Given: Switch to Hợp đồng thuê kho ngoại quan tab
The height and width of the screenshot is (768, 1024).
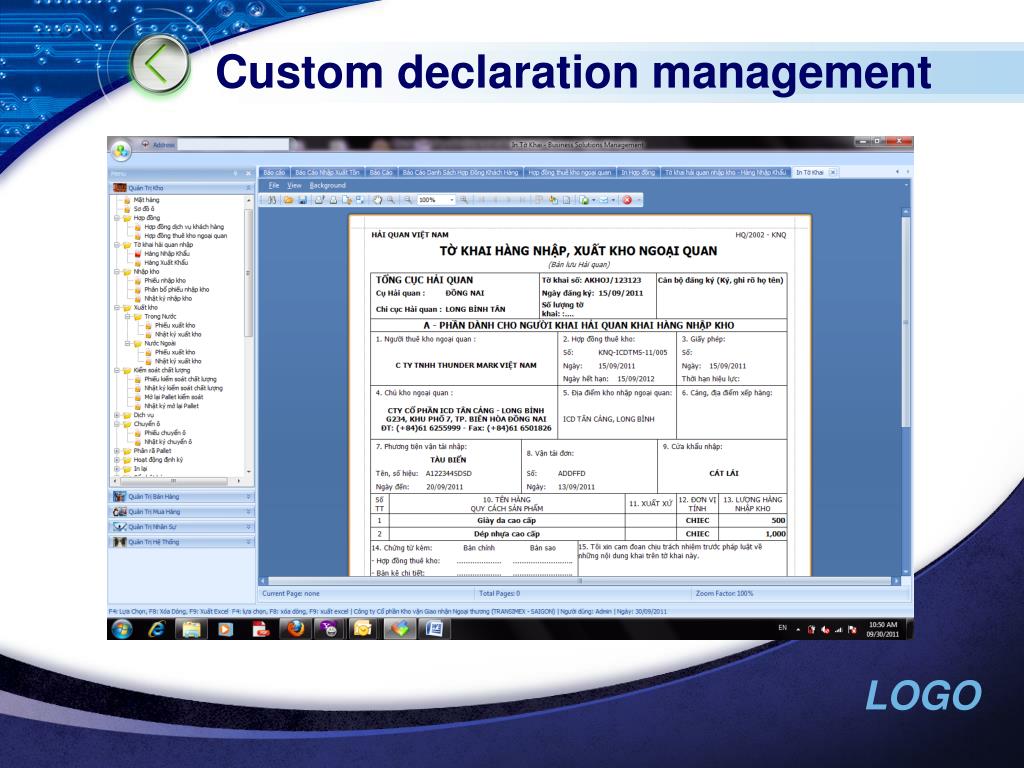Looking at the screenshot, I should tap(569, 172).
